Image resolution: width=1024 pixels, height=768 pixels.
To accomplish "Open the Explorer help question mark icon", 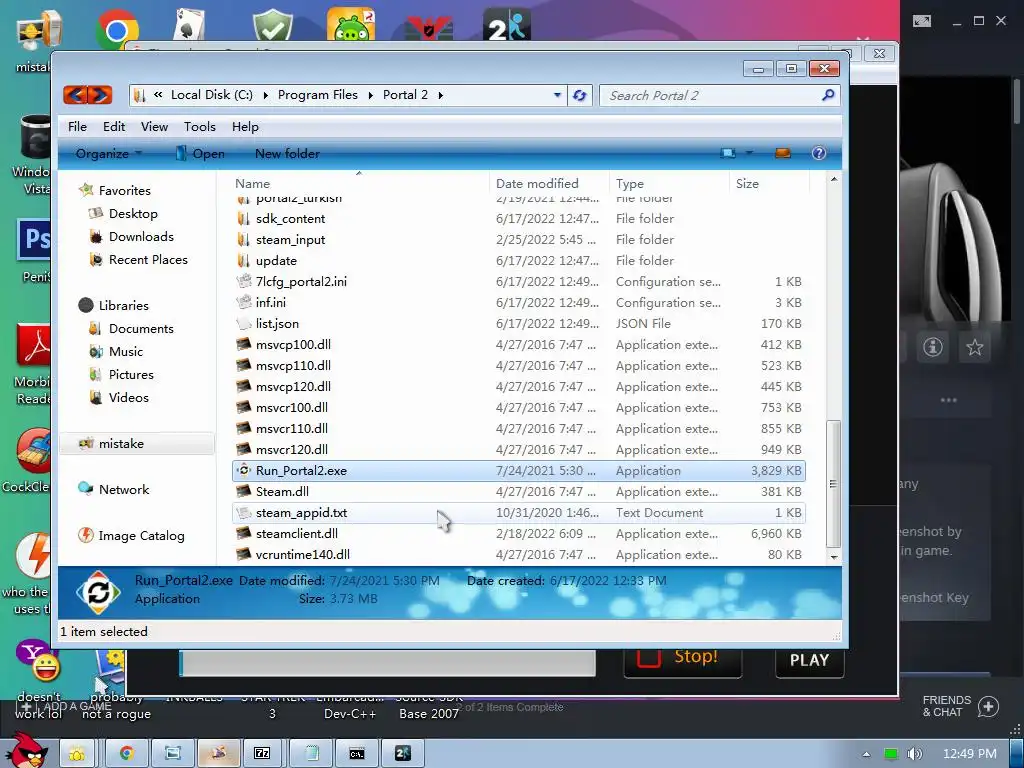I will coord(818,153).
